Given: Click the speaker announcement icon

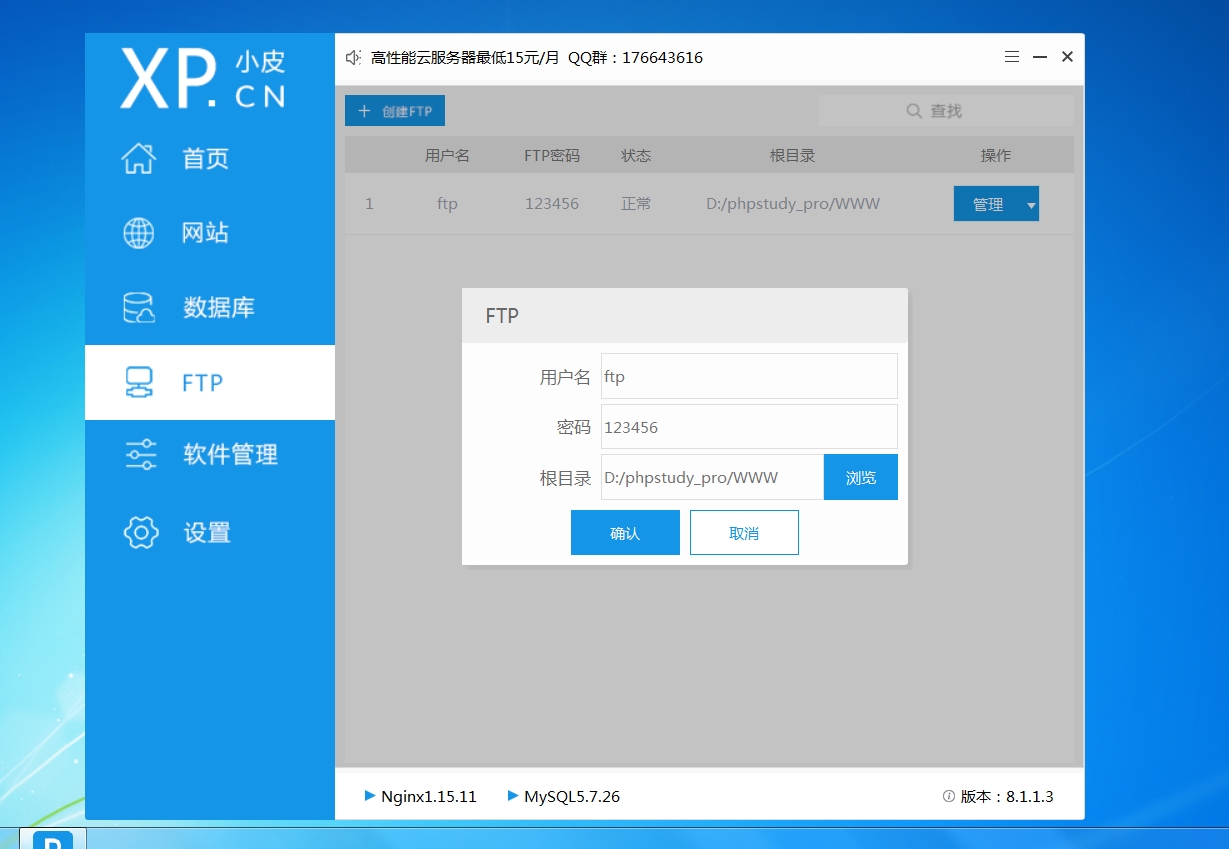Looking at the screenshot, I should pyautogui.click(x=352, y=58).
